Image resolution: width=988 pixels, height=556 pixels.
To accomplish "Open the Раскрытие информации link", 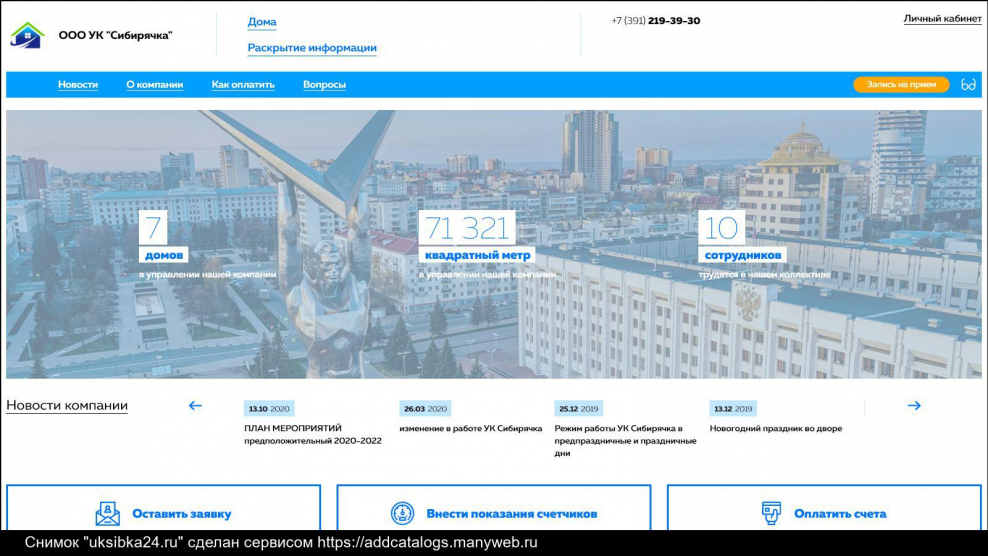I will pyautogui.click(x=312, y=48).
